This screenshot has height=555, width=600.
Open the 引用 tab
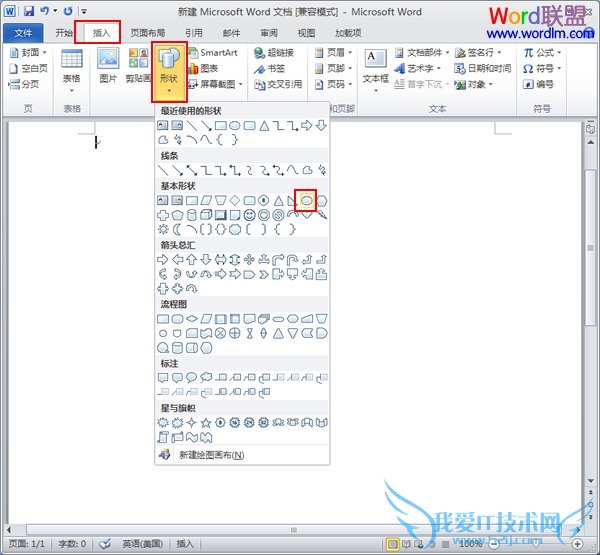pos(194,33)
